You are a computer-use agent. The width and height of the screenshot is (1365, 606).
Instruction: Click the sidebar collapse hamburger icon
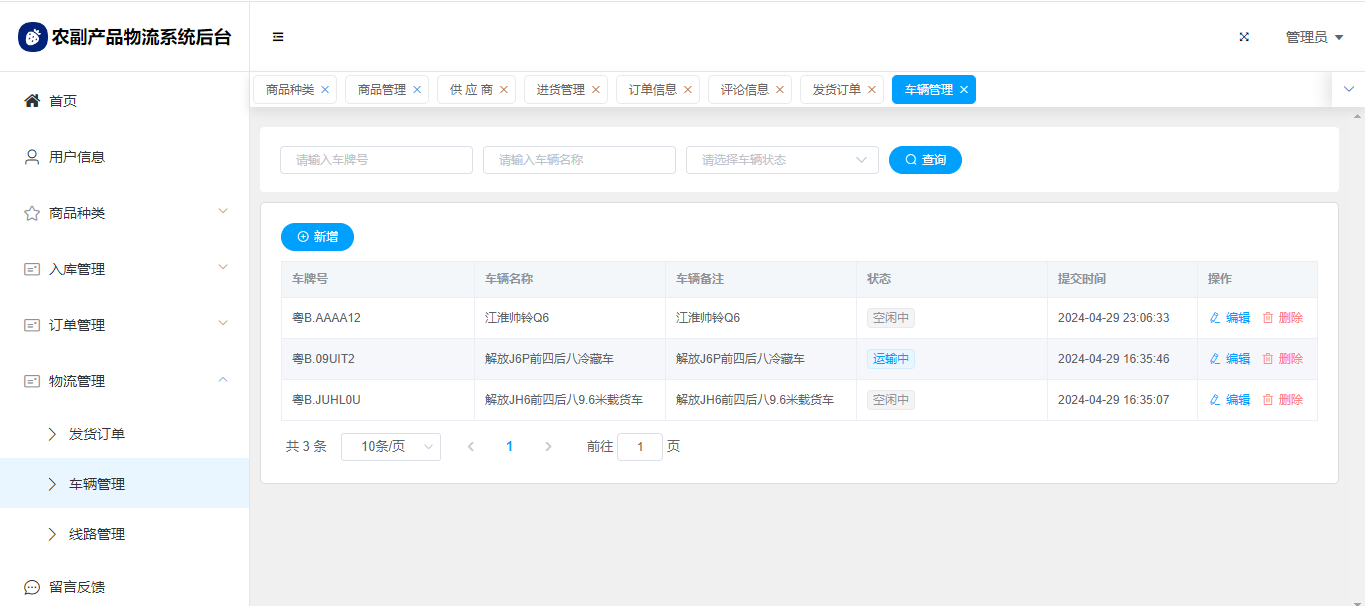pos(278,37)
